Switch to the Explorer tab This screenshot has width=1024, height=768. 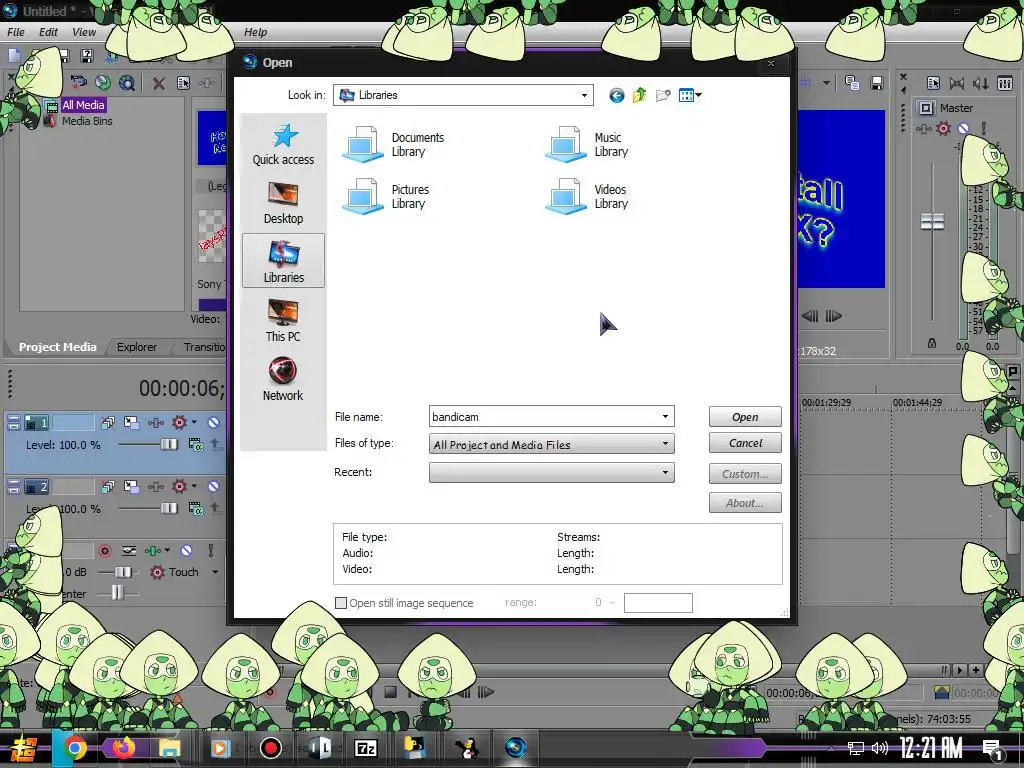[137, 347]
